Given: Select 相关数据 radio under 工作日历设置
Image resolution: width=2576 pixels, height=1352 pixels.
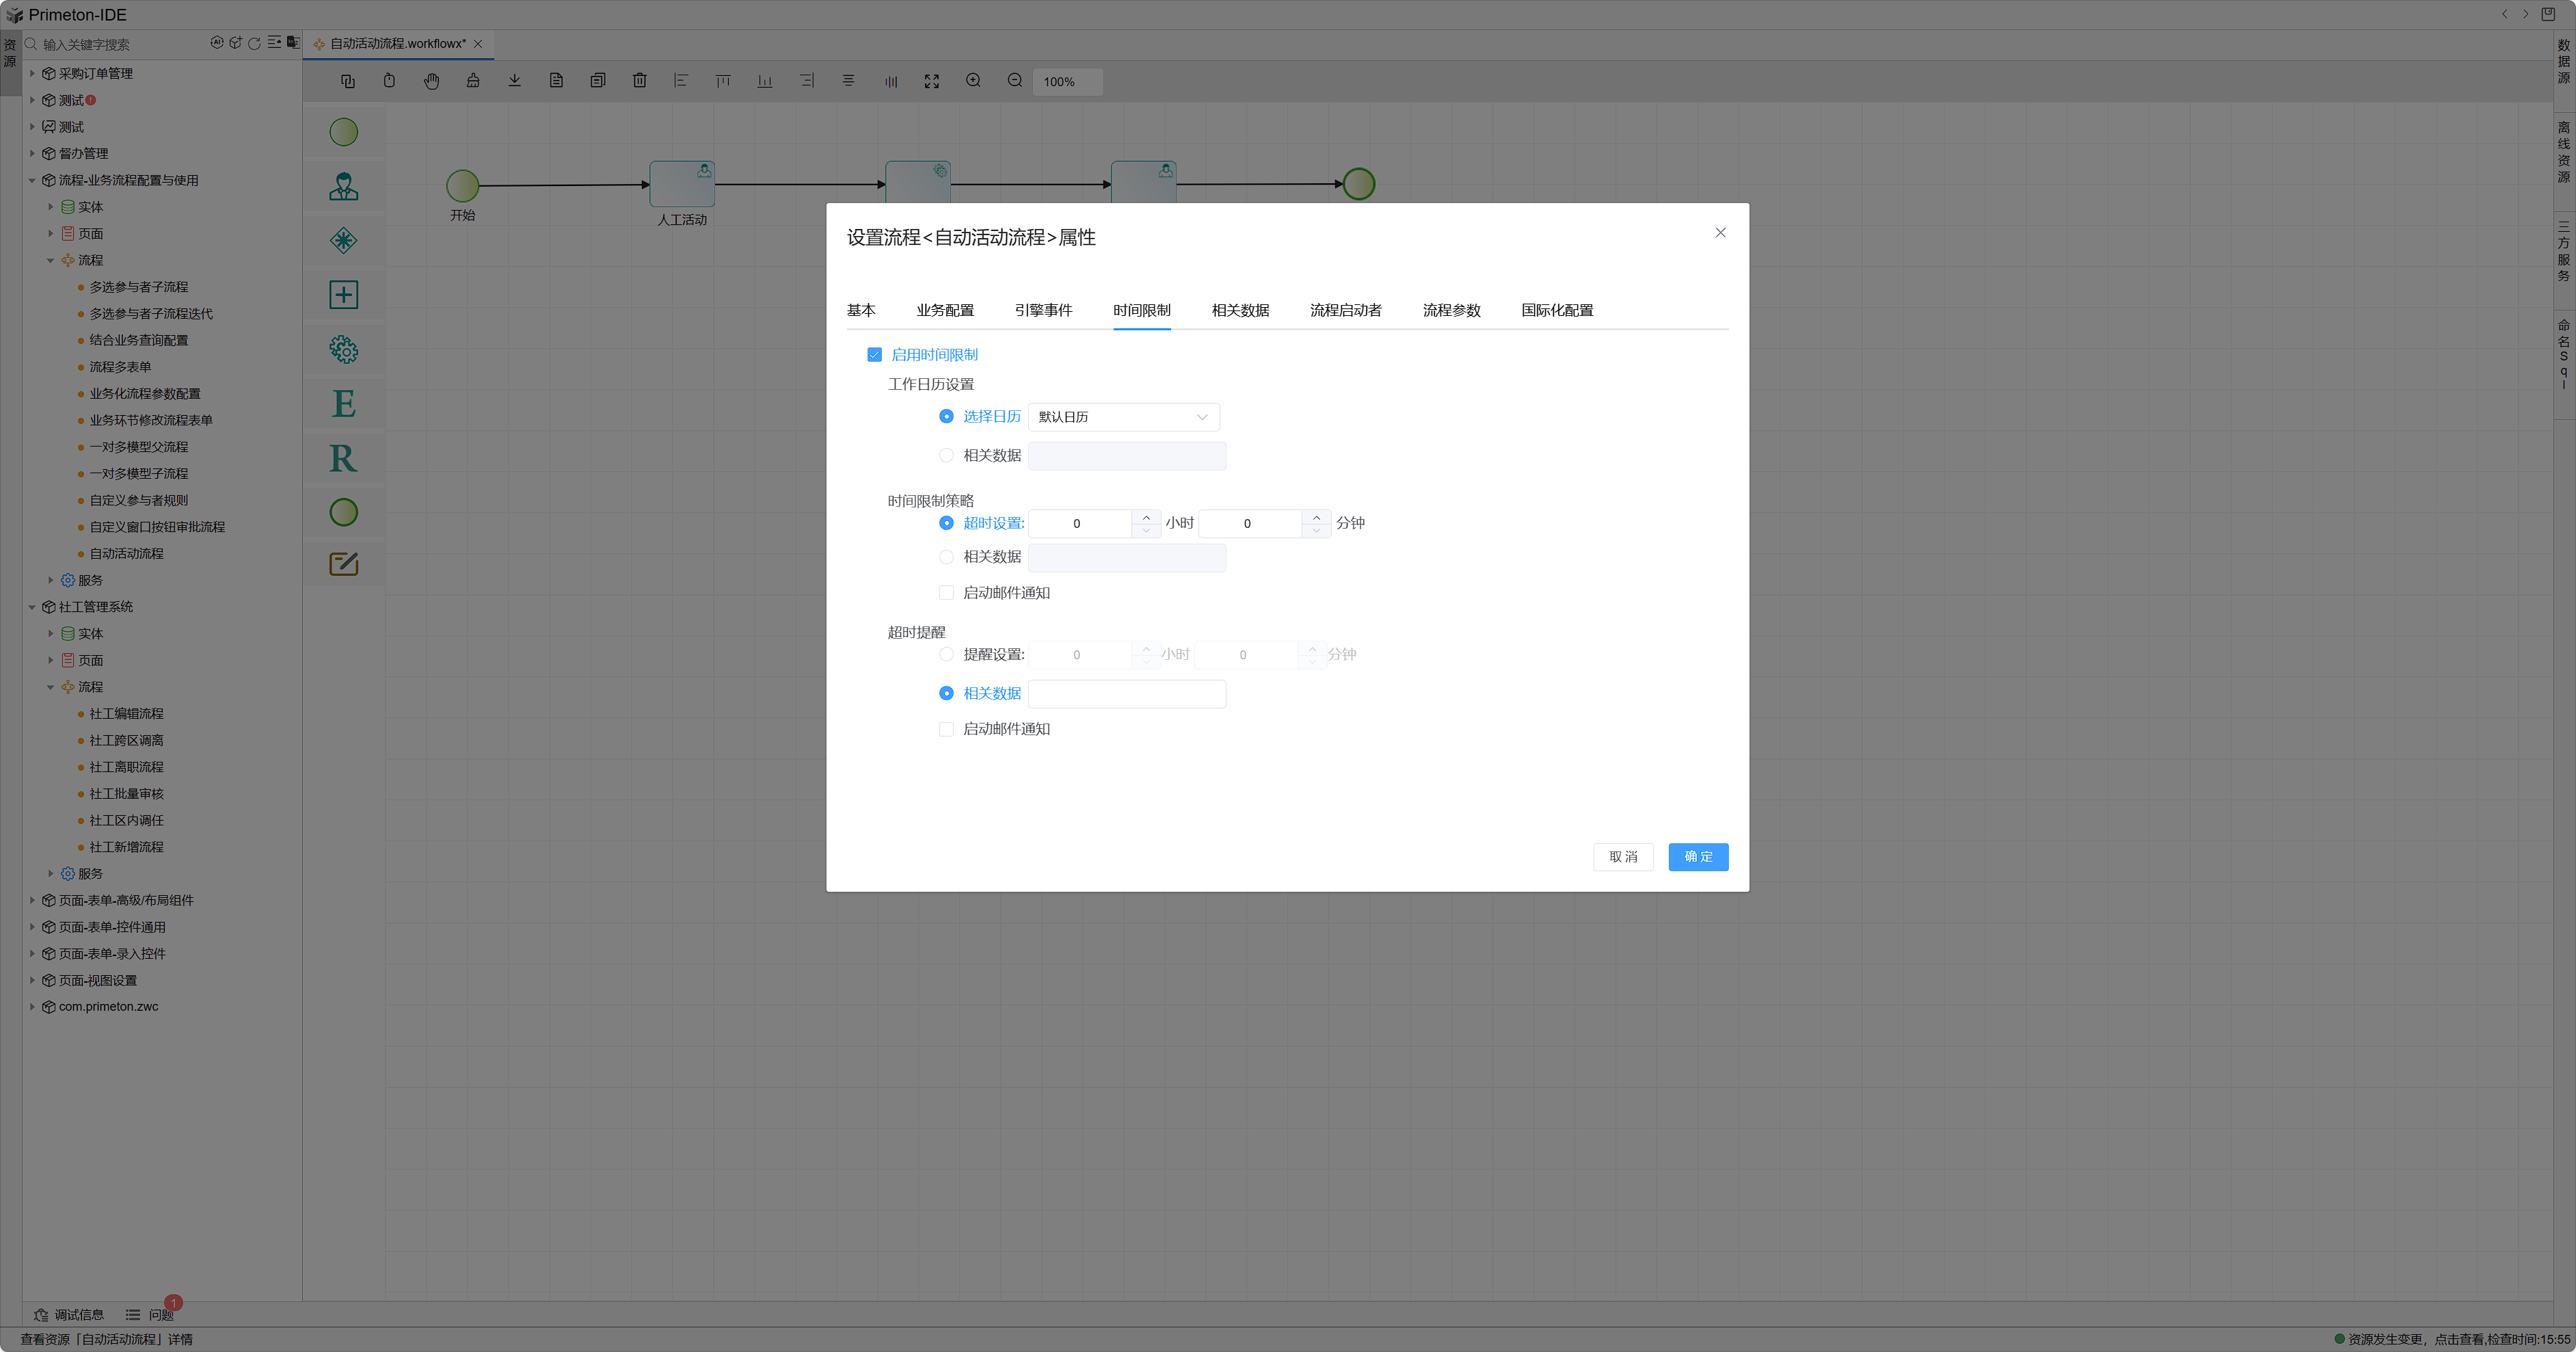Looking at the screenshot, I should (946, 456).
